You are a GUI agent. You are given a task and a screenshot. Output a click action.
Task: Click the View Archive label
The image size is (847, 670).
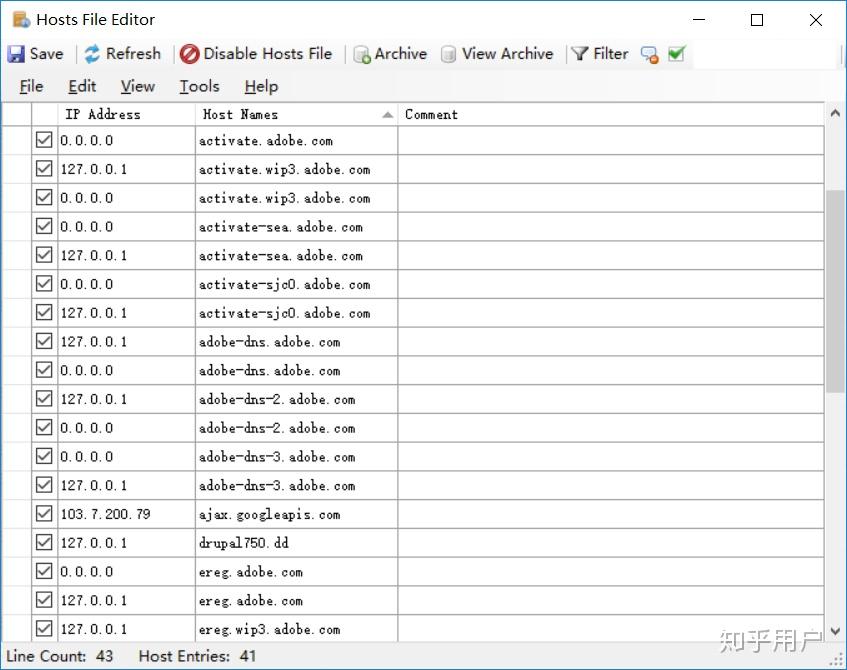507,54
